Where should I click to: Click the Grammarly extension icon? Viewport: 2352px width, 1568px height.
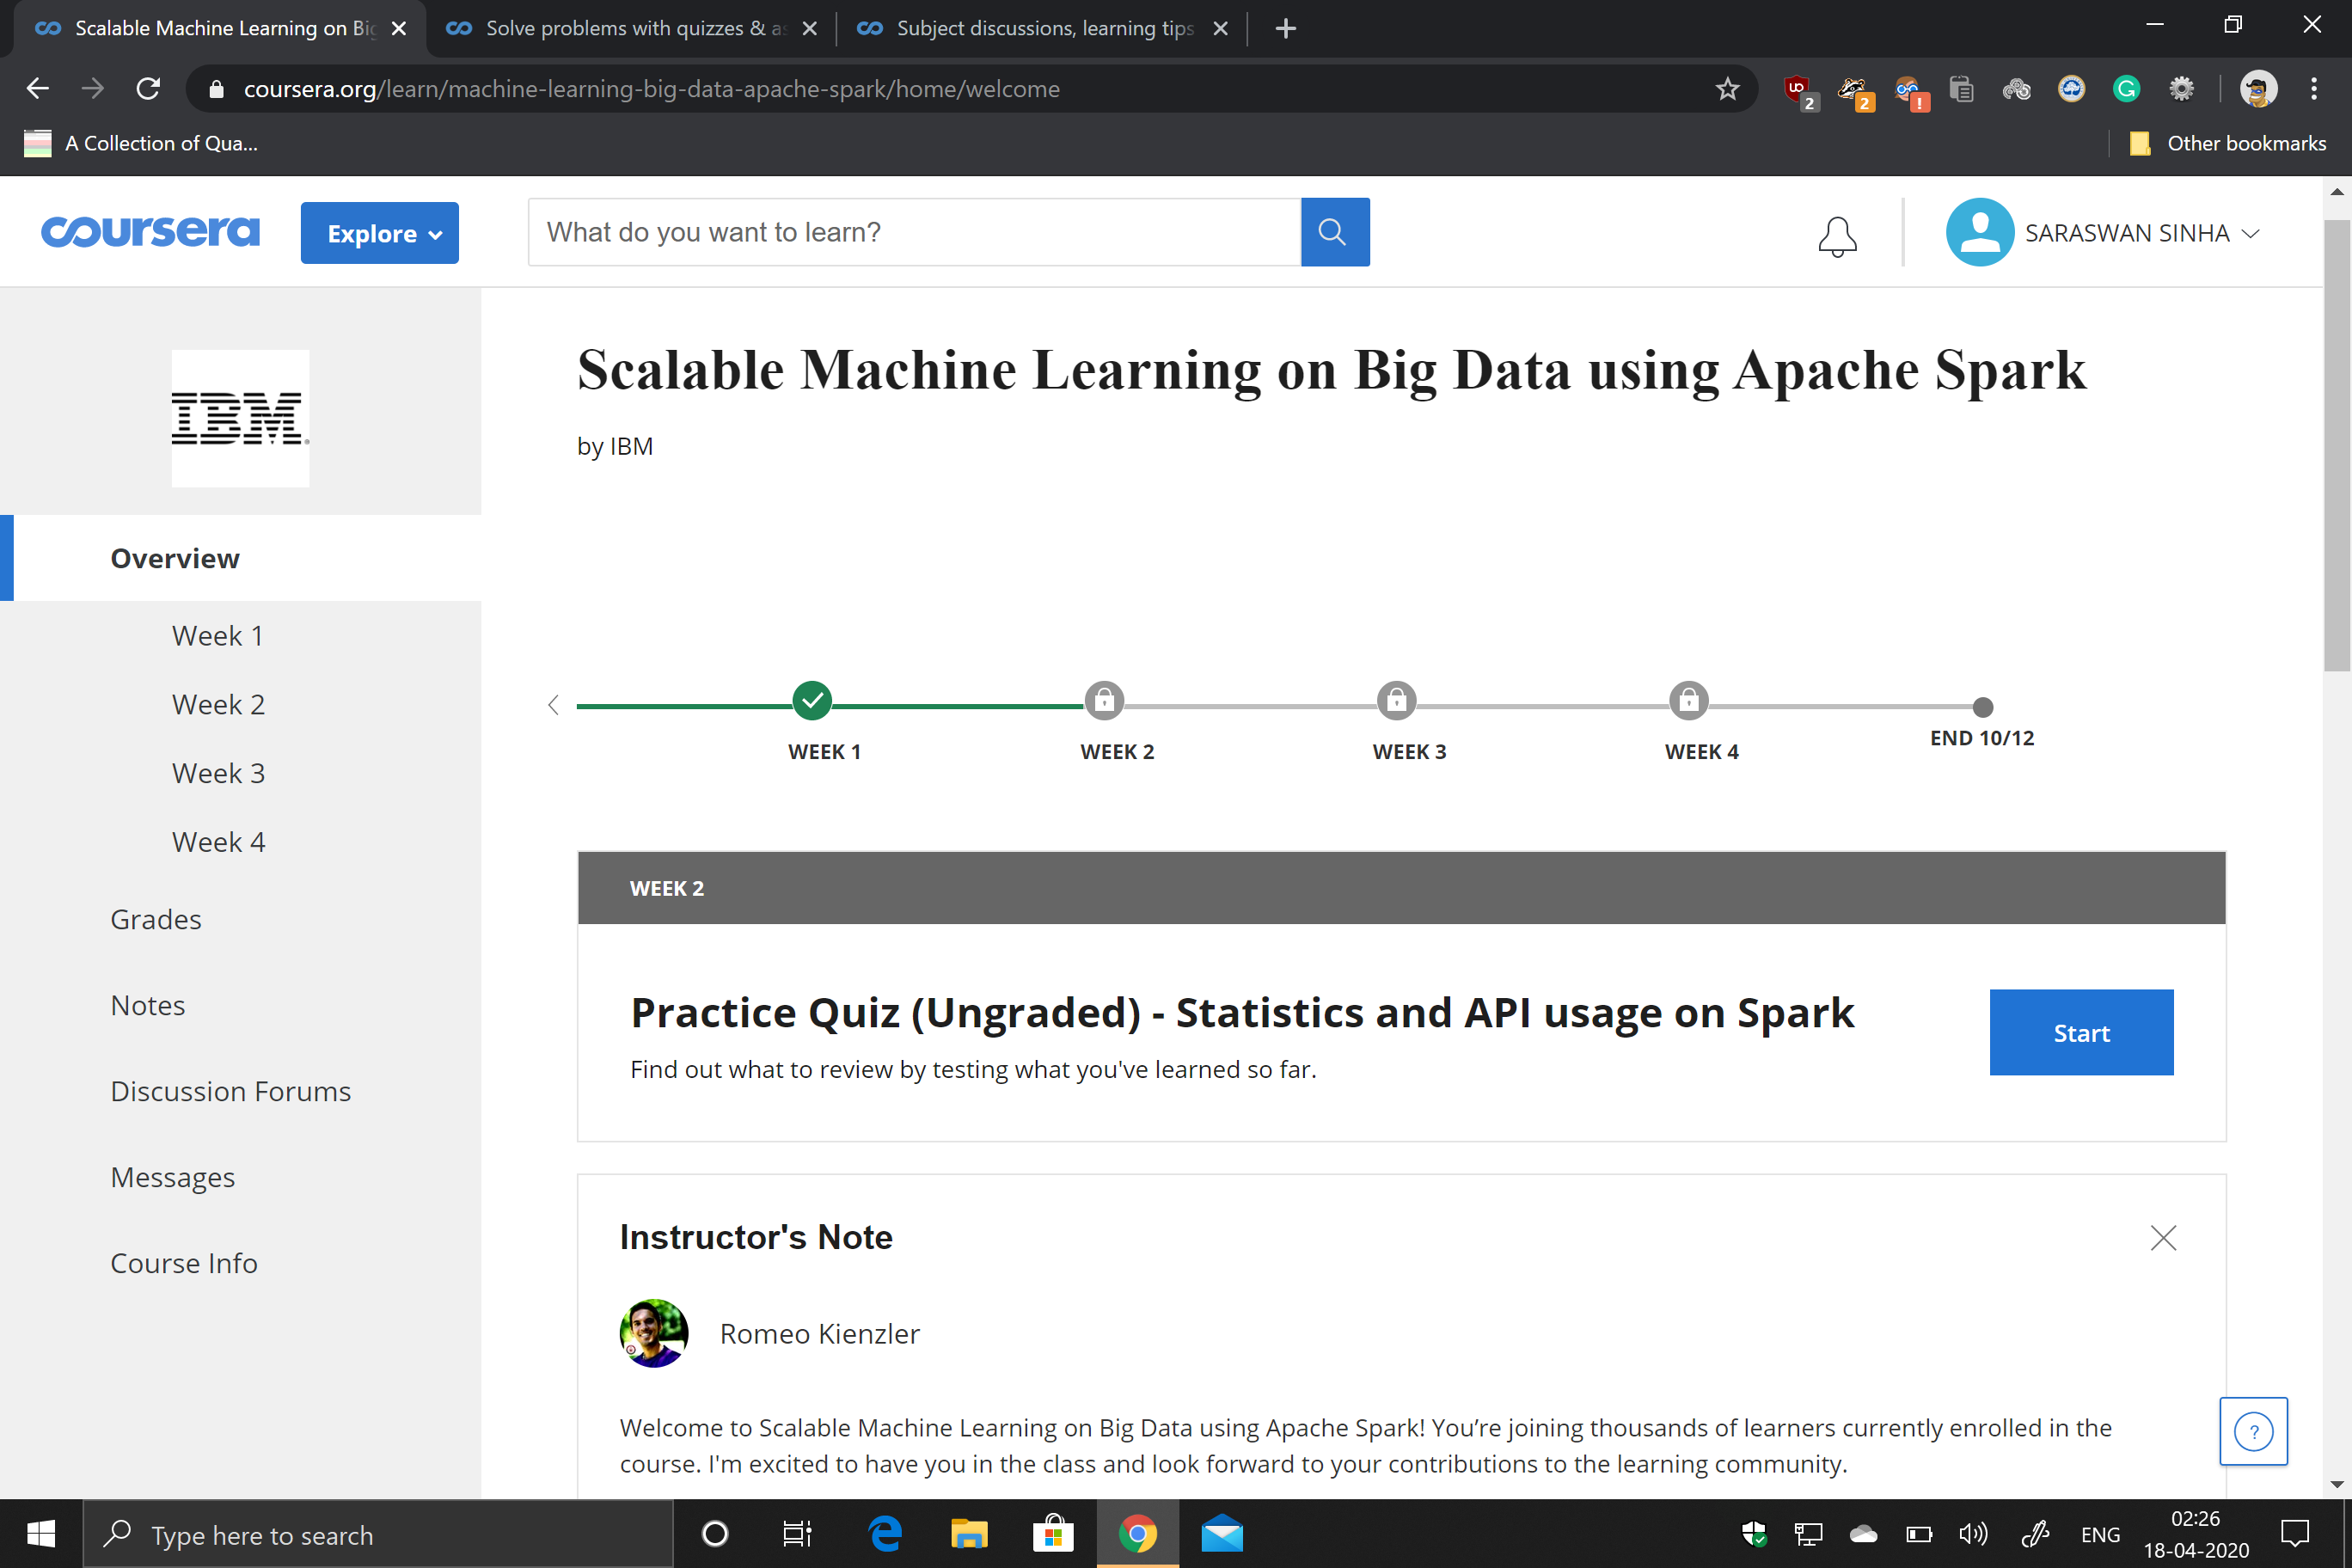[x=2126, y=89]
